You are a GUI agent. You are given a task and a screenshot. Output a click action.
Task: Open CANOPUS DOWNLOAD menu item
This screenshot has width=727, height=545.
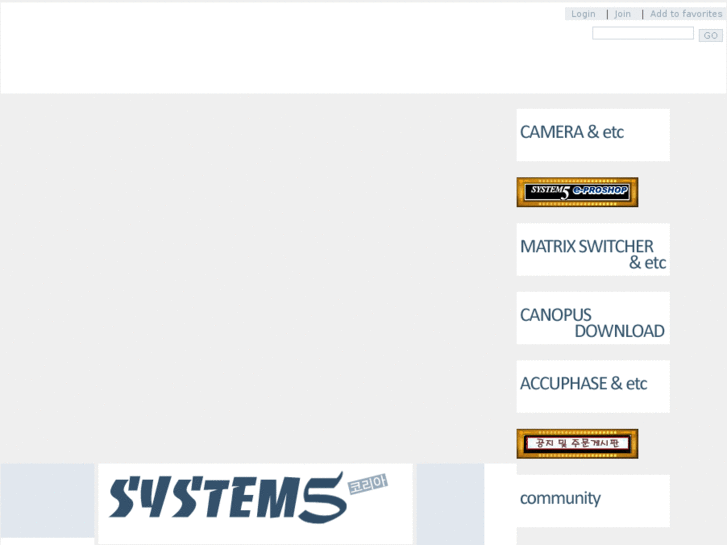pyautogui.click(x=593, y=318)
